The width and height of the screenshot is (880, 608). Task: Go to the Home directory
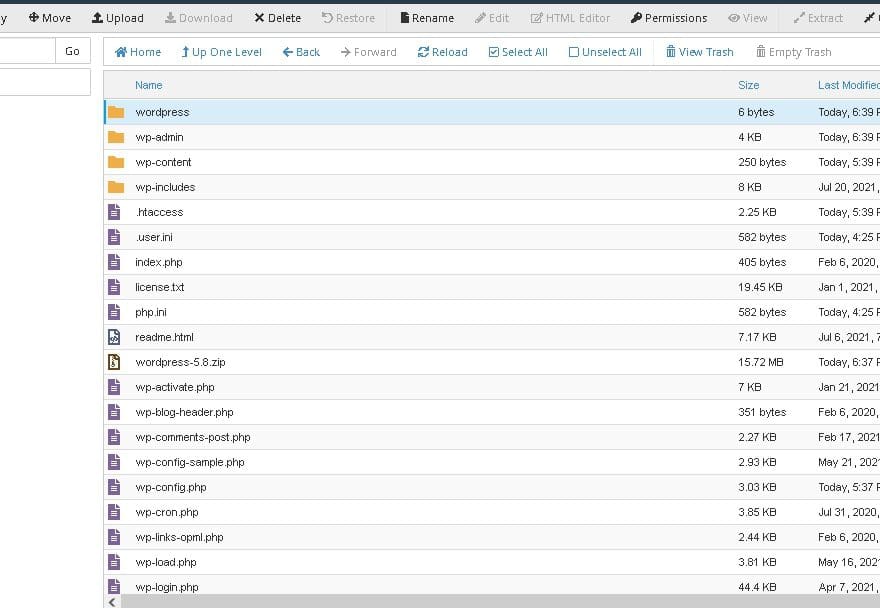[x=138, y=52]
